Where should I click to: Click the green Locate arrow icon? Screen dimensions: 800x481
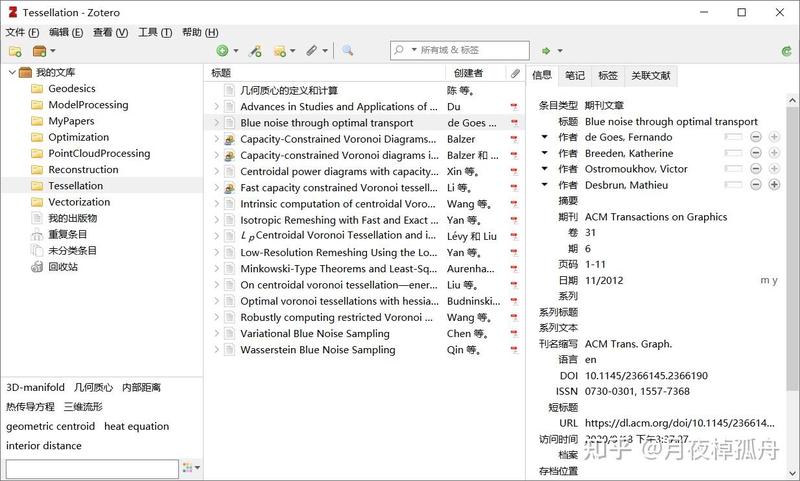(x=546, y=50)
